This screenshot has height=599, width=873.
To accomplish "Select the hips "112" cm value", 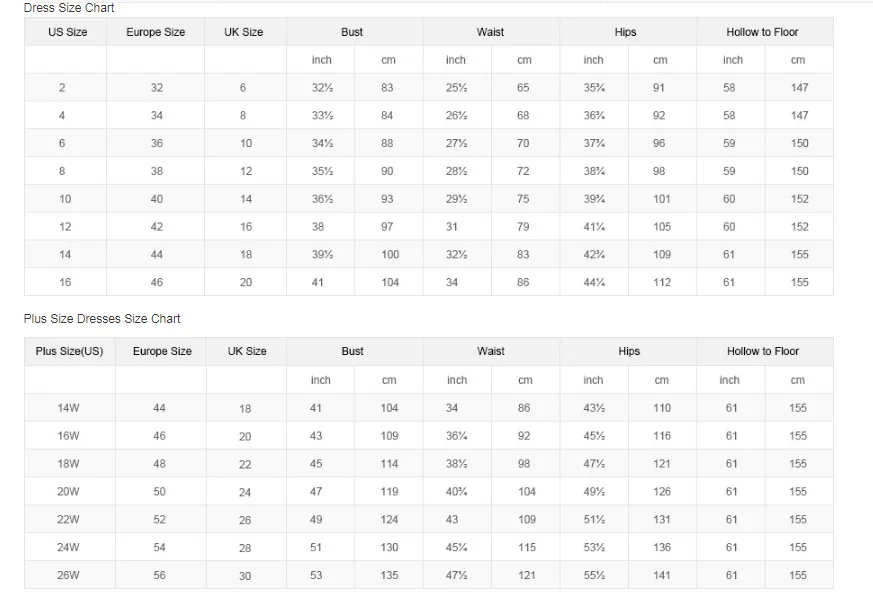I will tap(662, 282).
